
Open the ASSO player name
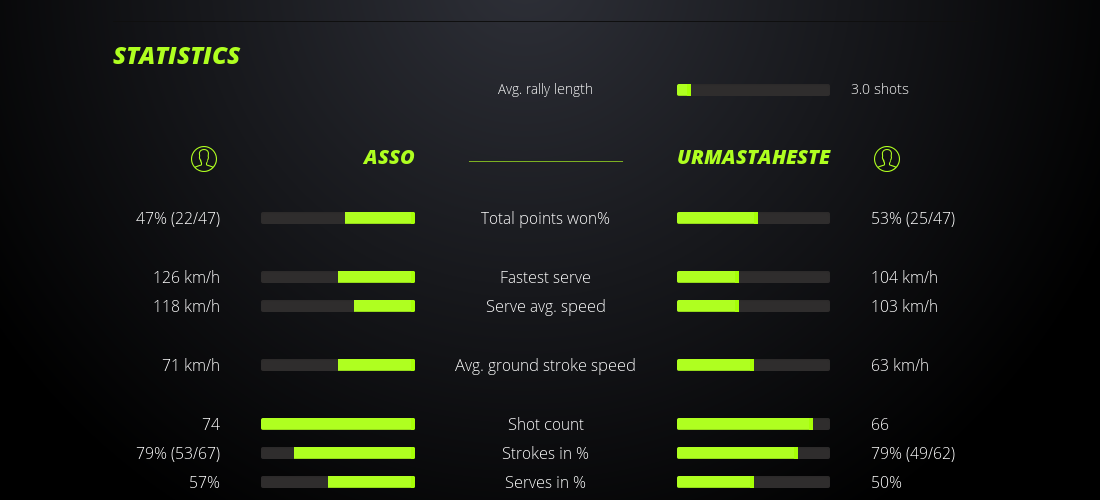click(x=389, y=158)
